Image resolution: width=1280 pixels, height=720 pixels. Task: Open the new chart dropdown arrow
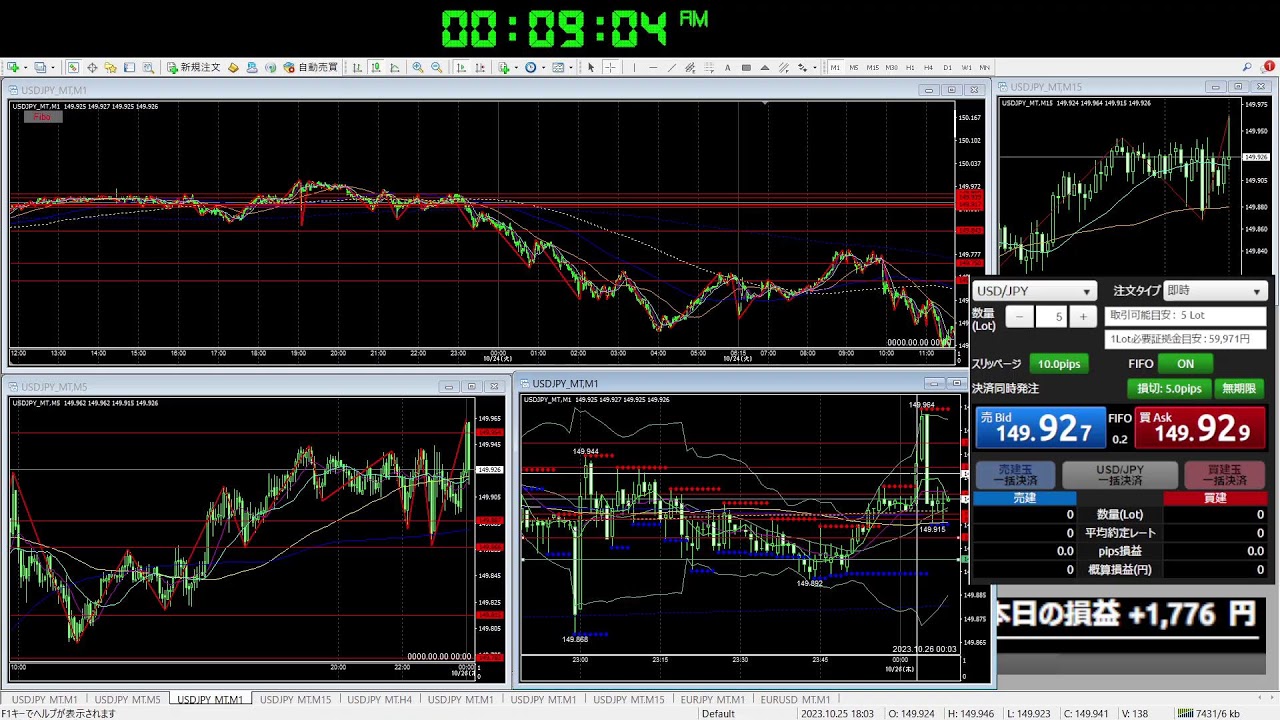tap(26, 68)
